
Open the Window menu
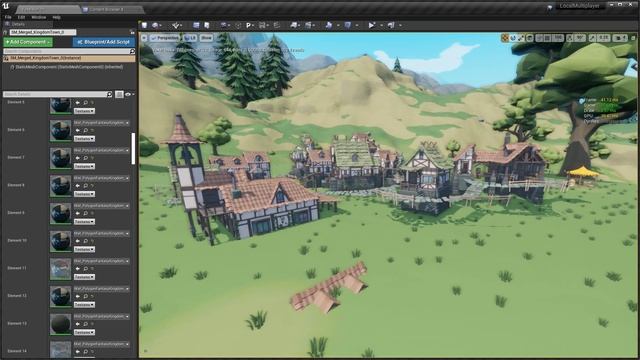pos(39,18)
